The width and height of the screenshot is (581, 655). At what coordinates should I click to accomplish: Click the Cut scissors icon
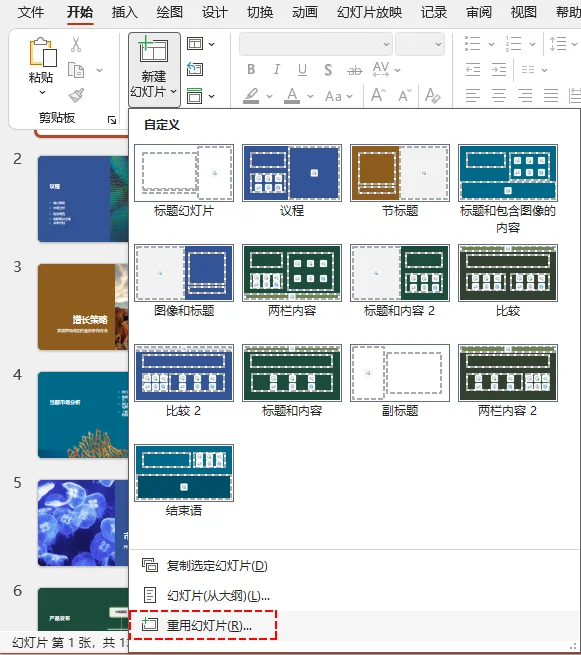(76, 44)
